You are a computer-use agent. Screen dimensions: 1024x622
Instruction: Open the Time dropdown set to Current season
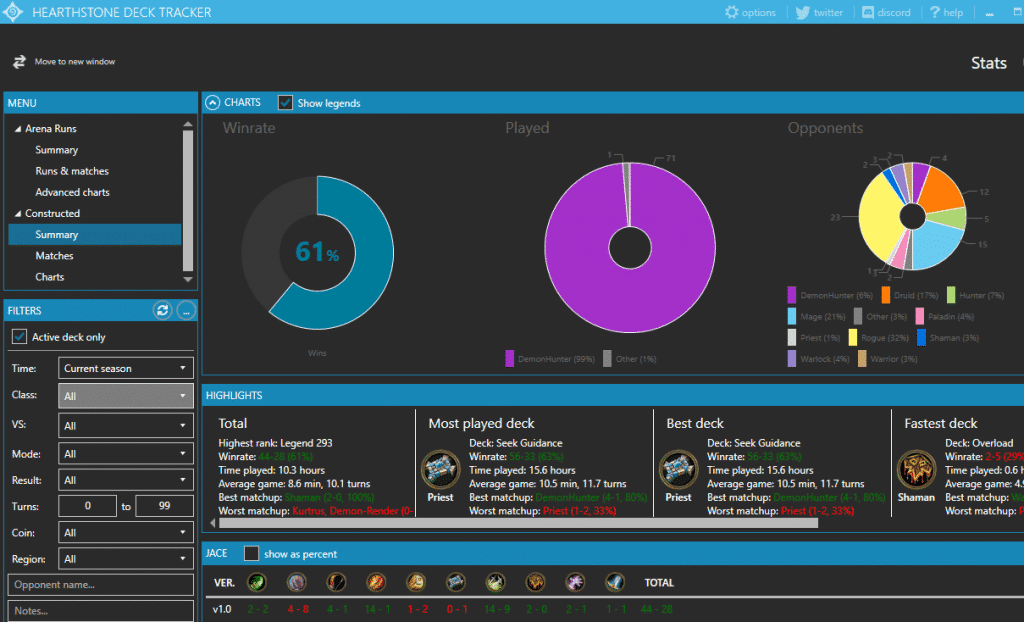[125, 368]
